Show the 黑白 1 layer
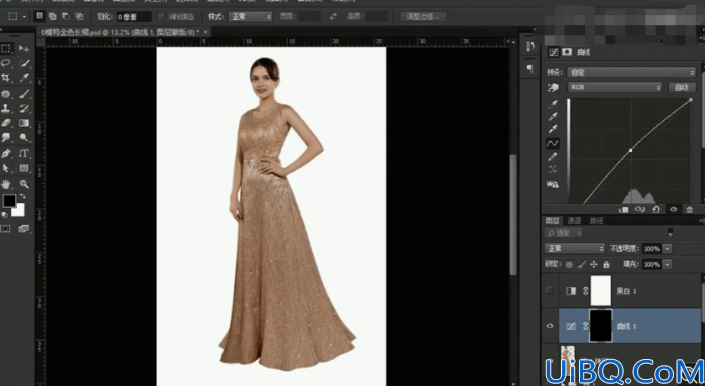The image size is (705, 386). (x=550, y=291)
